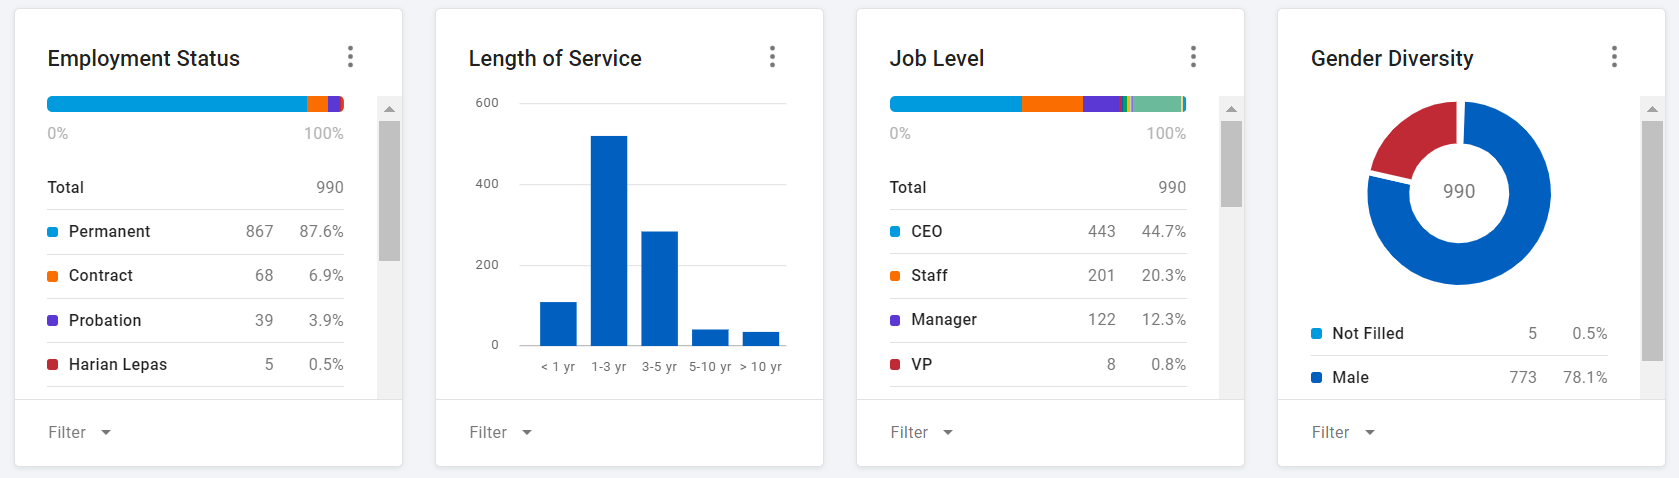Open the Gender Diversity Filter dropdown
1679x478 pixels.
click(1343, 432)
